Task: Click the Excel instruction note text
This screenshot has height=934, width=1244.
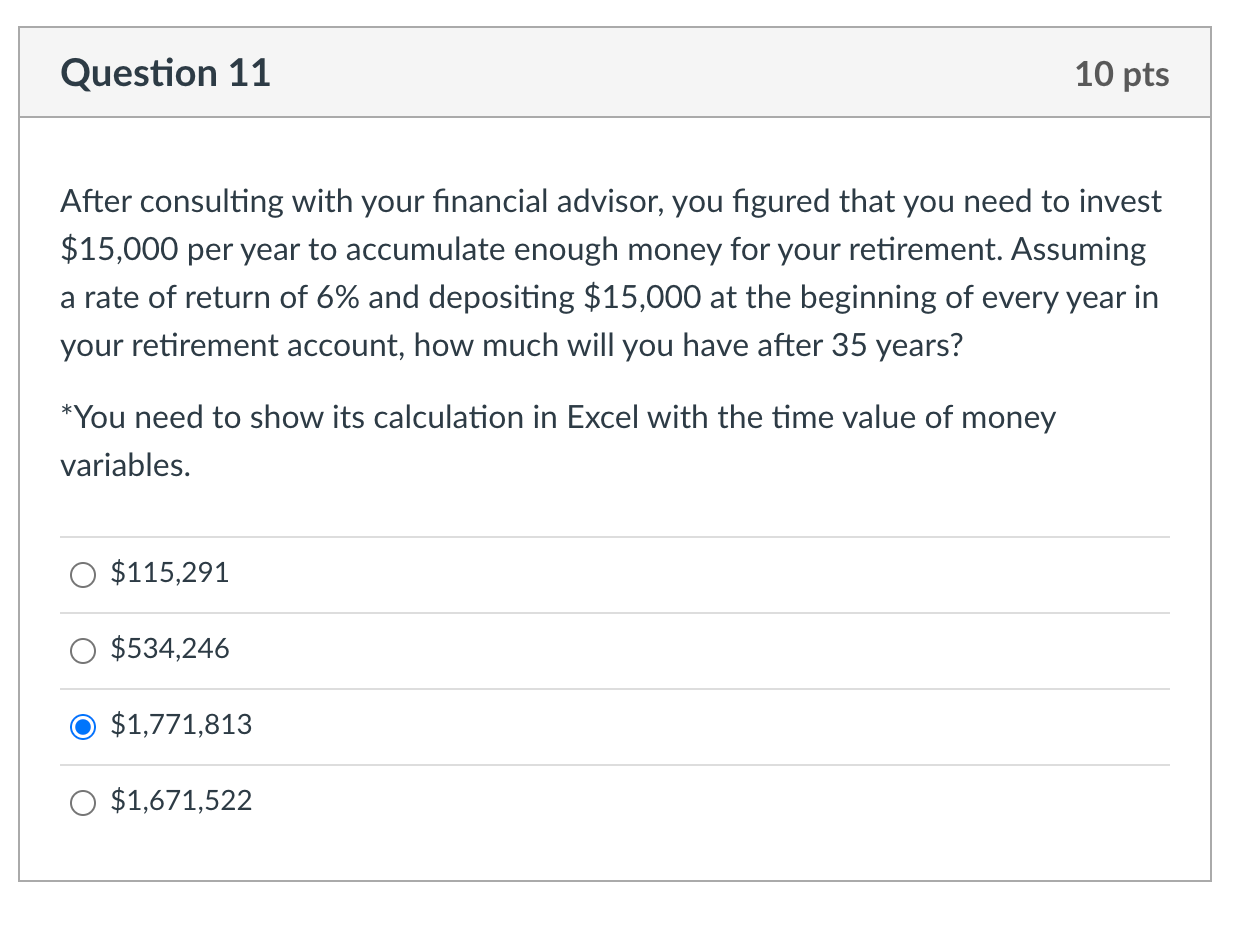Action: click(558, 440)
